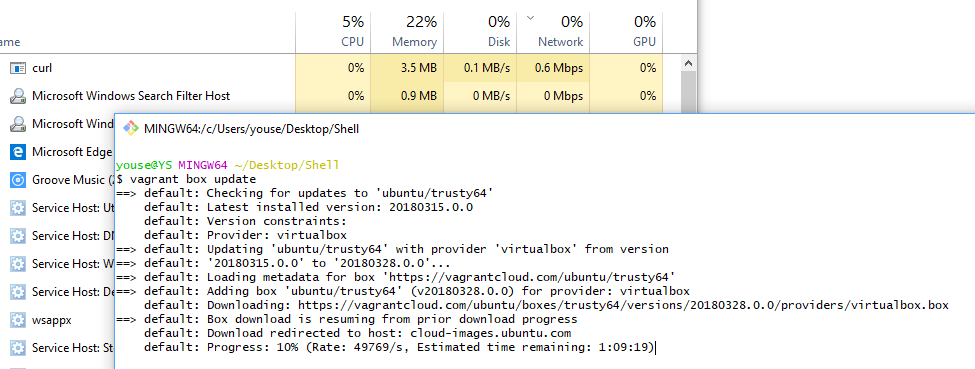975x369 pixels.
Task: Click the Git Bash logo in the title bar
Action: [x=131, y=129]
